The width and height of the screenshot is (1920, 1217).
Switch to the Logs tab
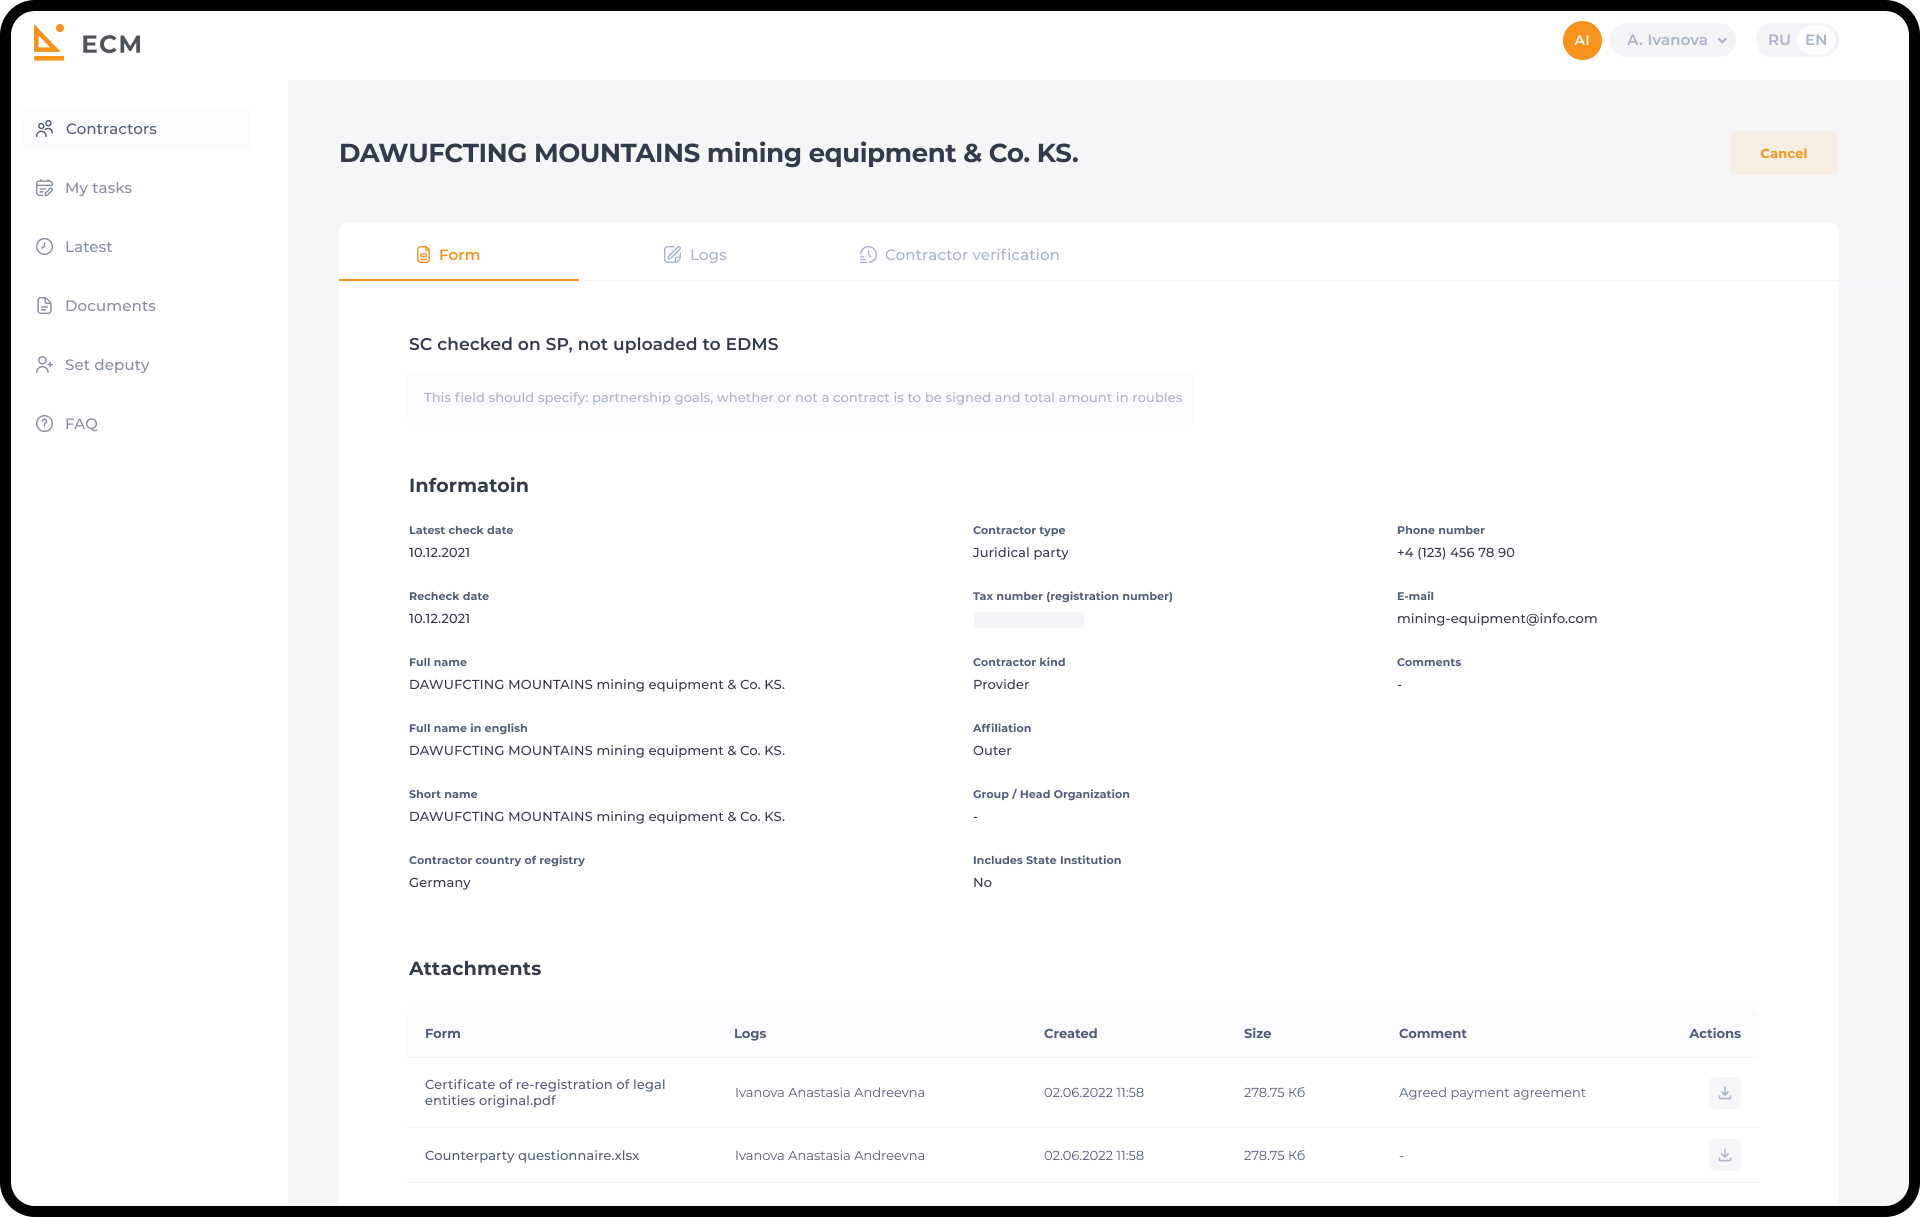pyautogui.click(x=696, y=255)
